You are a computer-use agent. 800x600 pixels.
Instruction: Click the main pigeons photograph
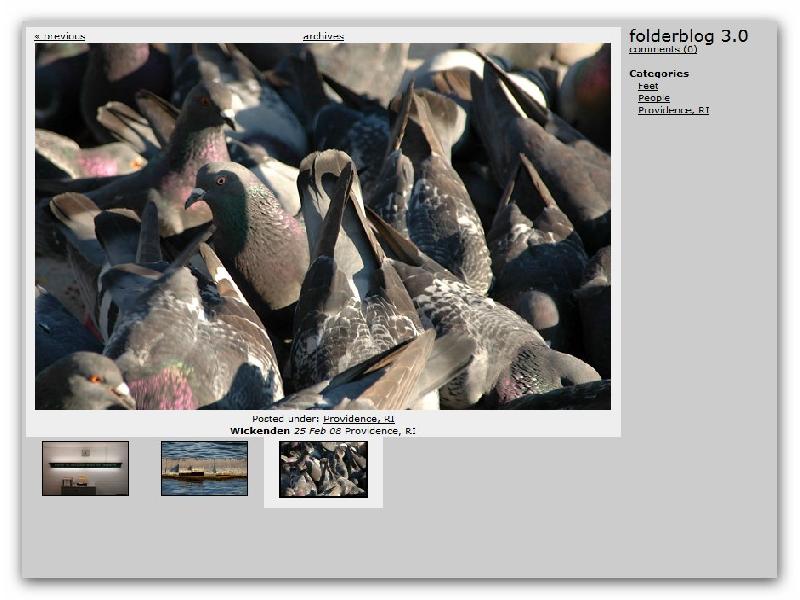323,226
